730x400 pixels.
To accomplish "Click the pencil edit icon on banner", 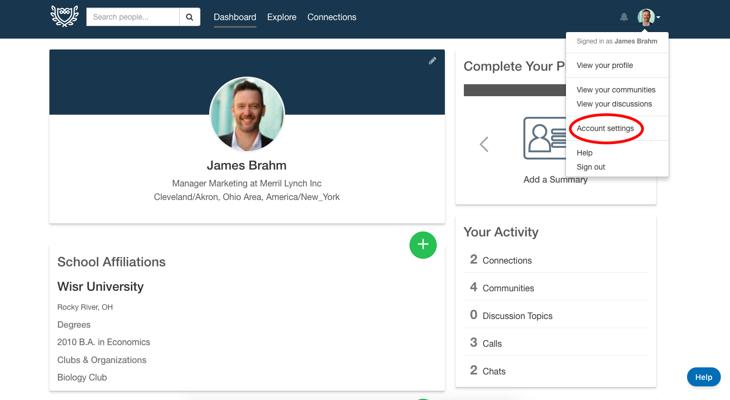I will coord(432,61).
